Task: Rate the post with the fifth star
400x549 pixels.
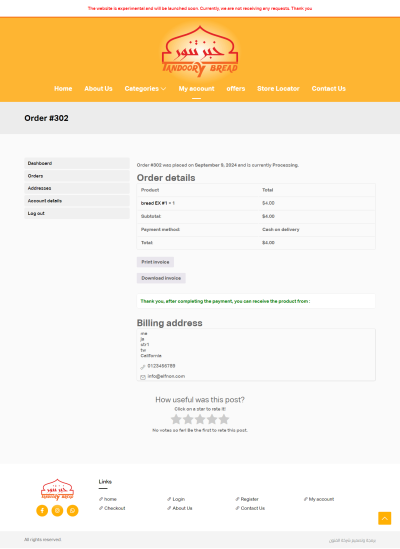Action: pos(224,419)
